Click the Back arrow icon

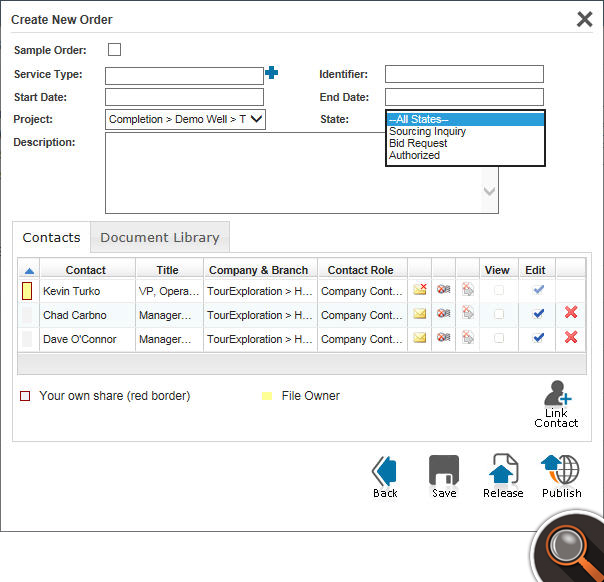pos(385,471)
